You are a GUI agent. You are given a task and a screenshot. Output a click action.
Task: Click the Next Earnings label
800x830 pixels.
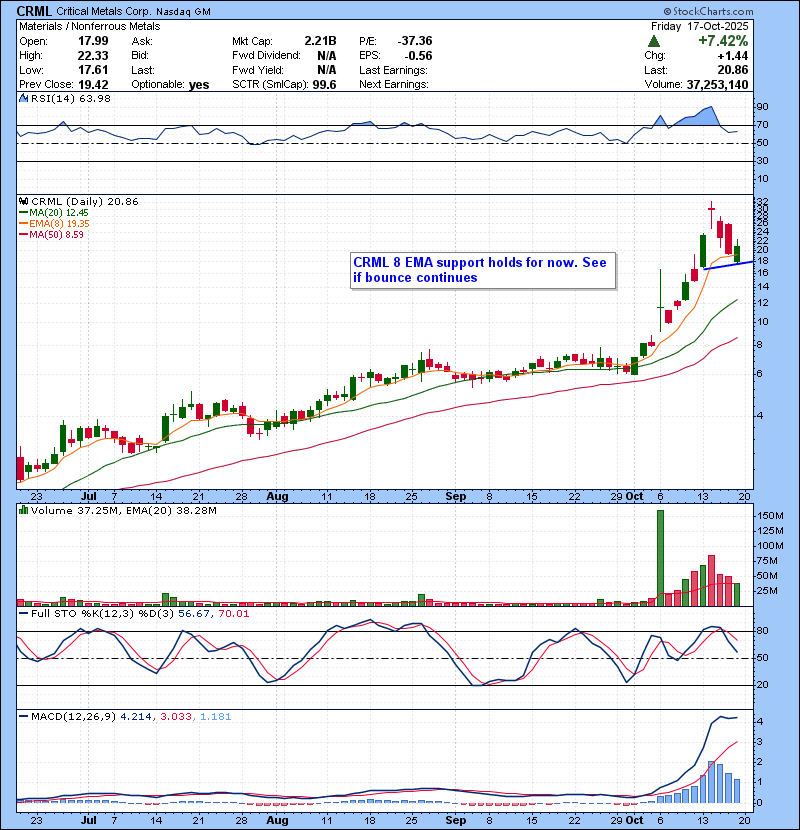(x=393, y=85)
